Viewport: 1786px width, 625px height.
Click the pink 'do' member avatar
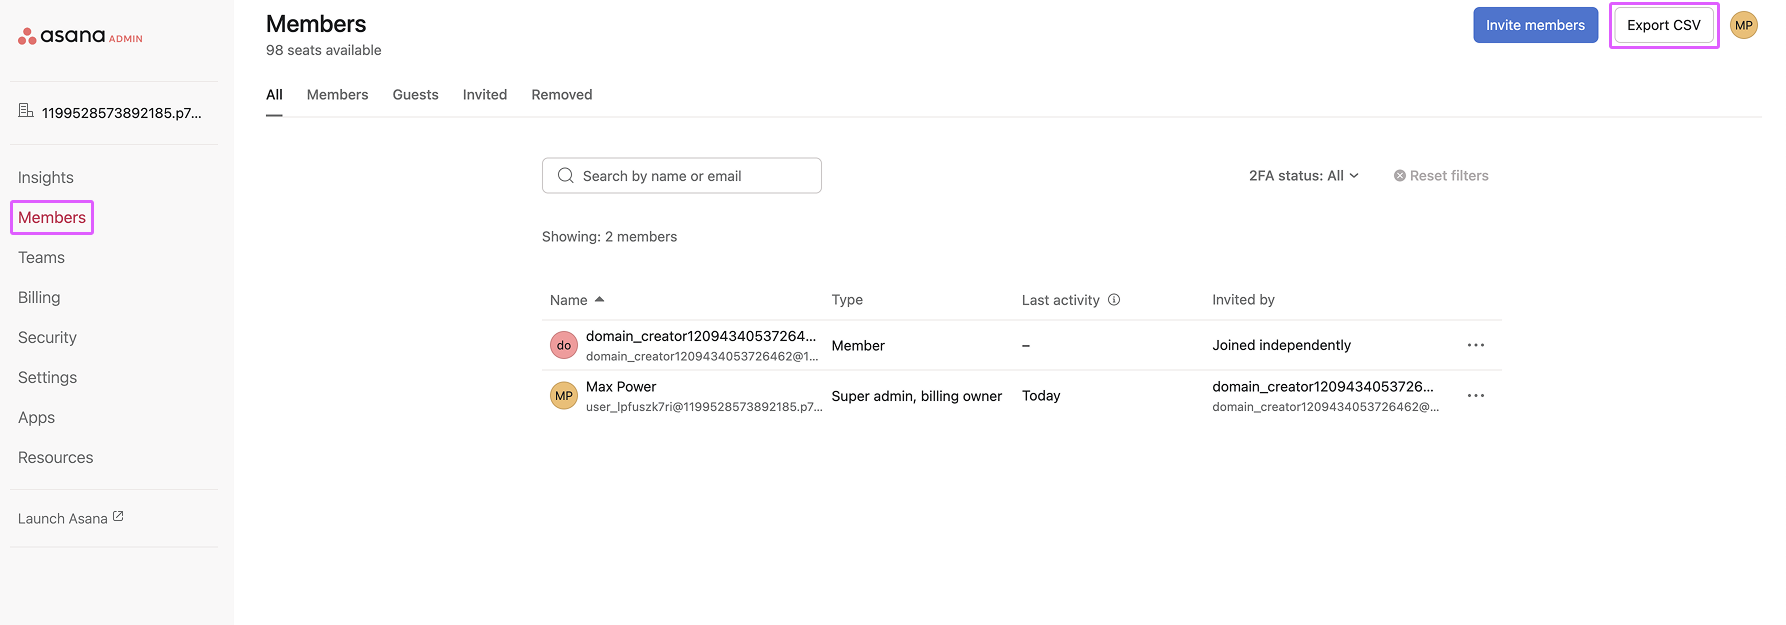(564, 345)
